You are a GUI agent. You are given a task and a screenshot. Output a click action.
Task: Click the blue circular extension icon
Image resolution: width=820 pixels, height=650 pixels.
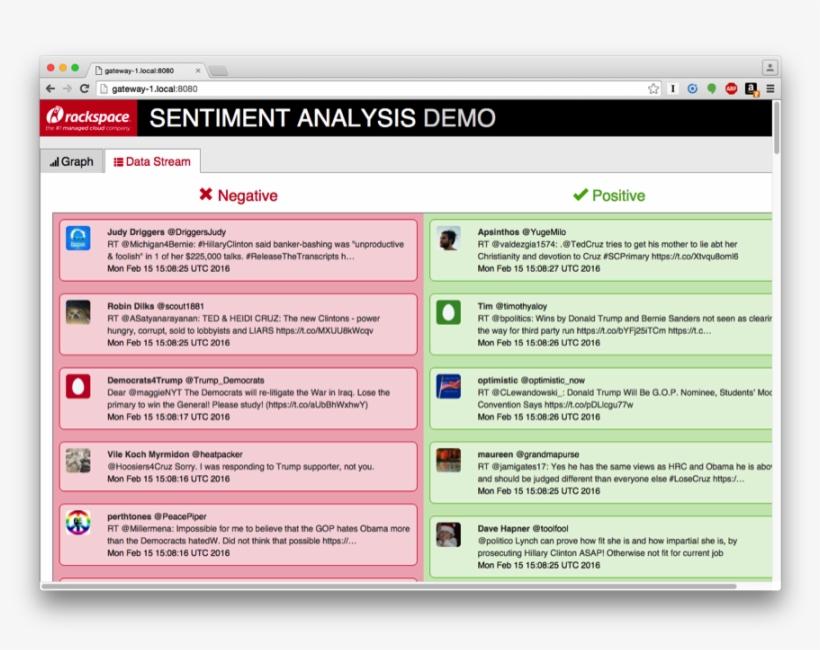coord(692,88)
